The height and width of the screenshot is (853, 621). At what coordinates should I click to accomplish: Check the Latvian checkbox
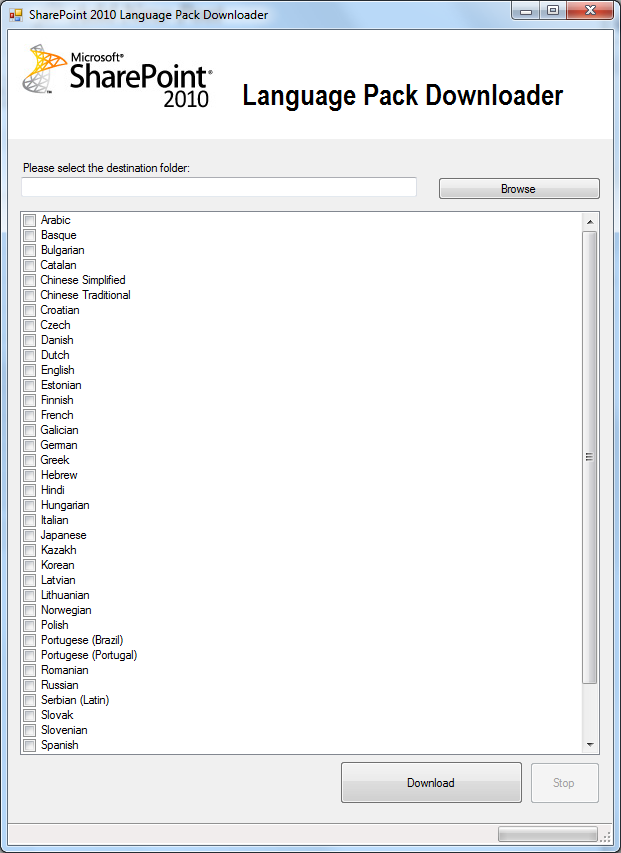pyautogui.click(x=30, y=580)
